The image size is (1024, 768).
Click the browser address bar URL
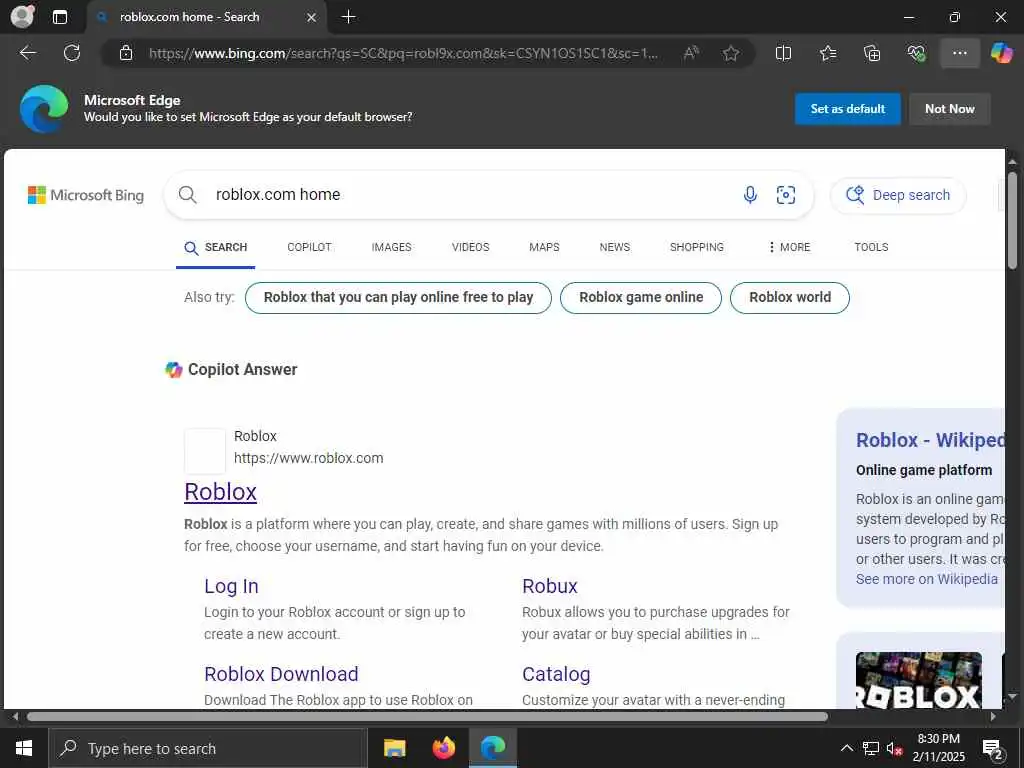pyautogui.click(x=403, y=53)
